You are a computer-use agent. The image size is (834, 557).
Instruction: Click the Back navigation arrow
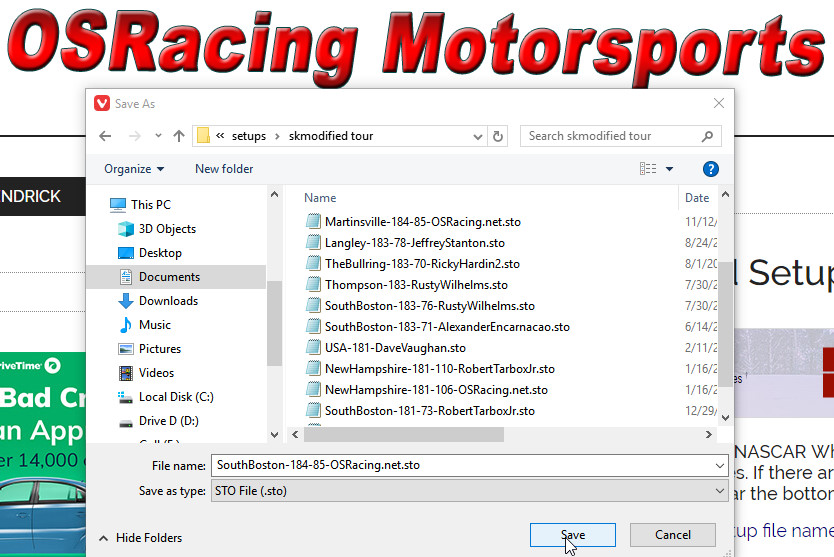point(106,136)
